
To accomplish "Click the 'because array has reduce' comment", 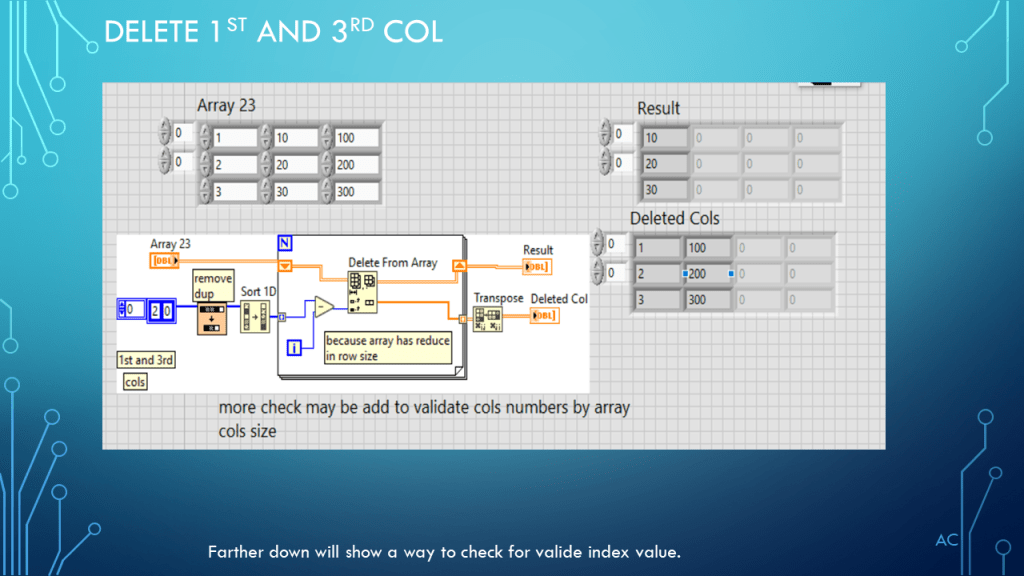I will 388,348.
